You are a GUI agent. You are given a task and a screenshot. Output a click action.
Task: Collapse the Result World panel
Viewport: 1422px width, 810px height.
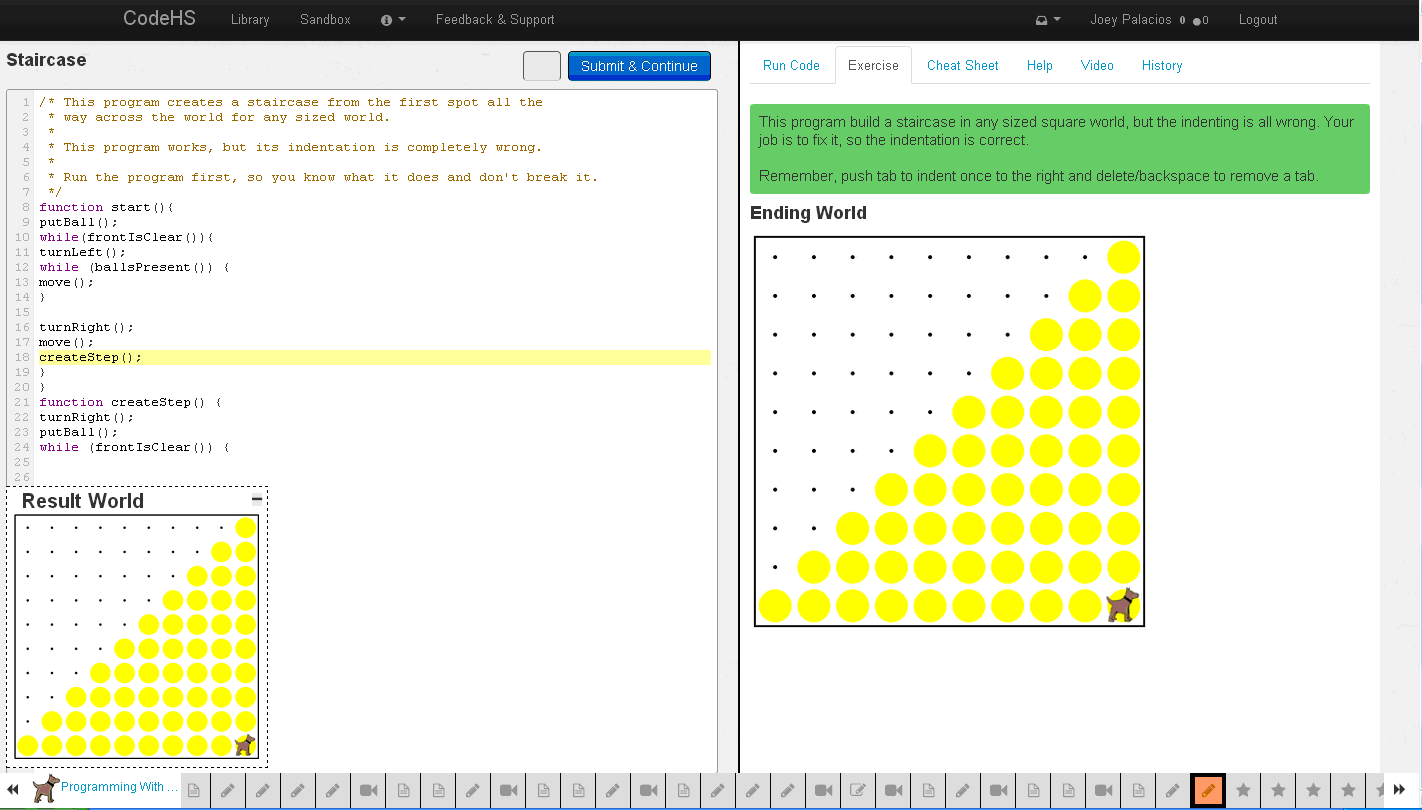coord(257,499)
